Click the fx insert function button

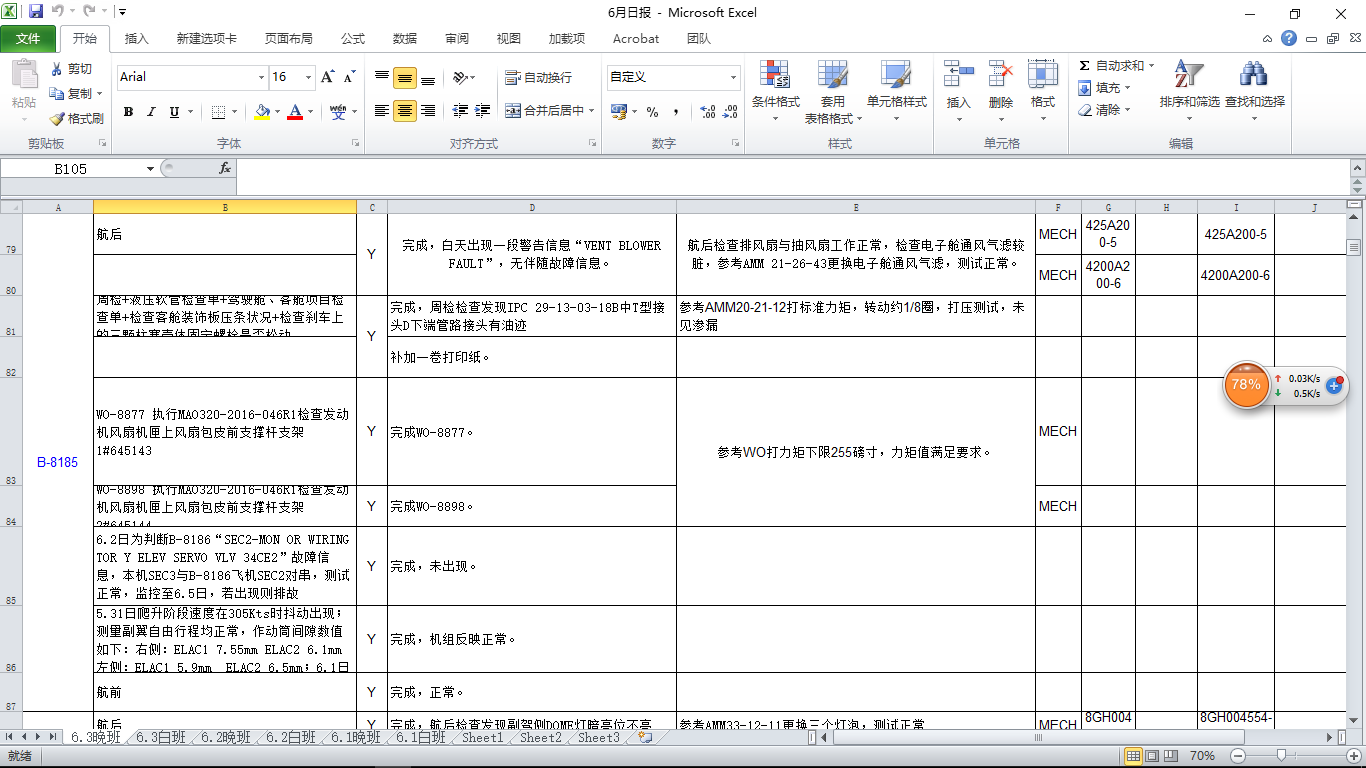click(x=225, y=169)
